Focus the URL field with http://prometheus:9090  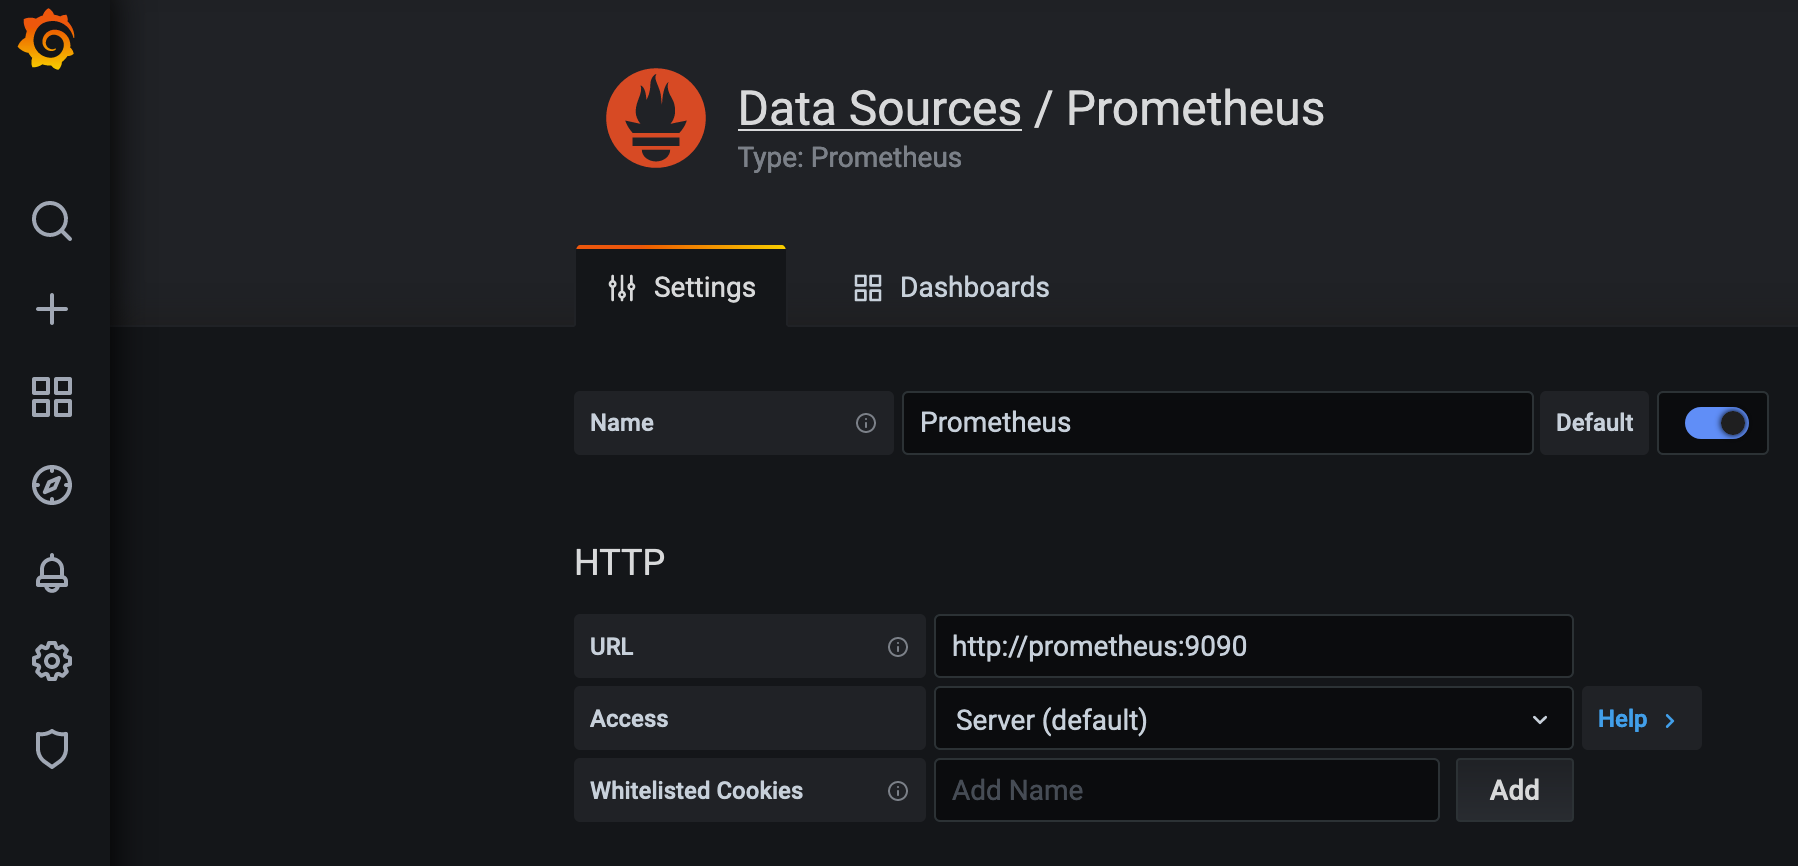[x=1253, y=646]
